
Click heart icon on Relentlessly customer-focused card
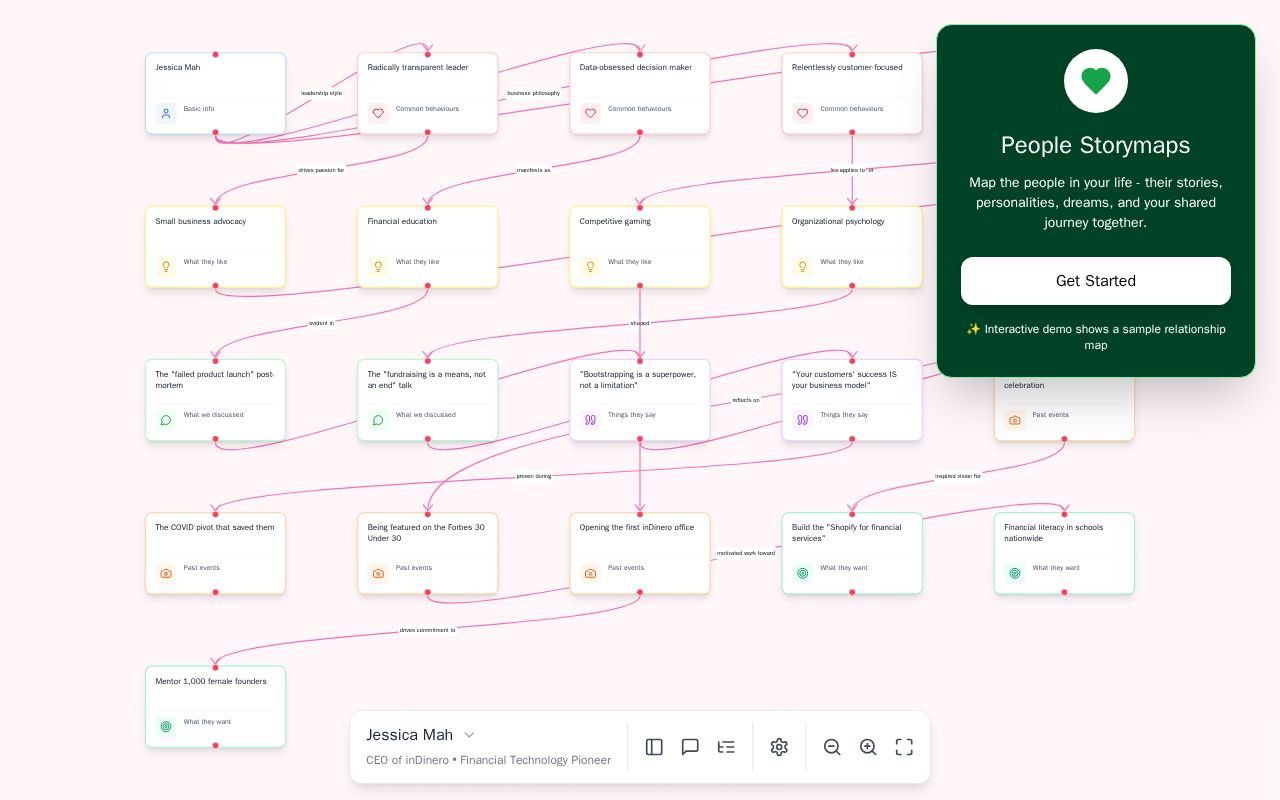click(802, 113)
